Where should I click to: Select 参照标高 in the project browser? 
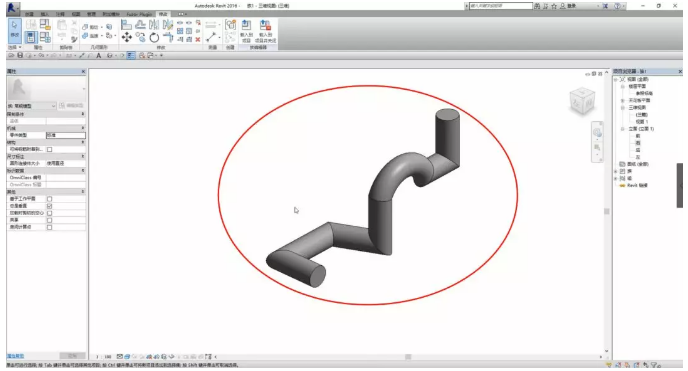[x=644, y=93]
